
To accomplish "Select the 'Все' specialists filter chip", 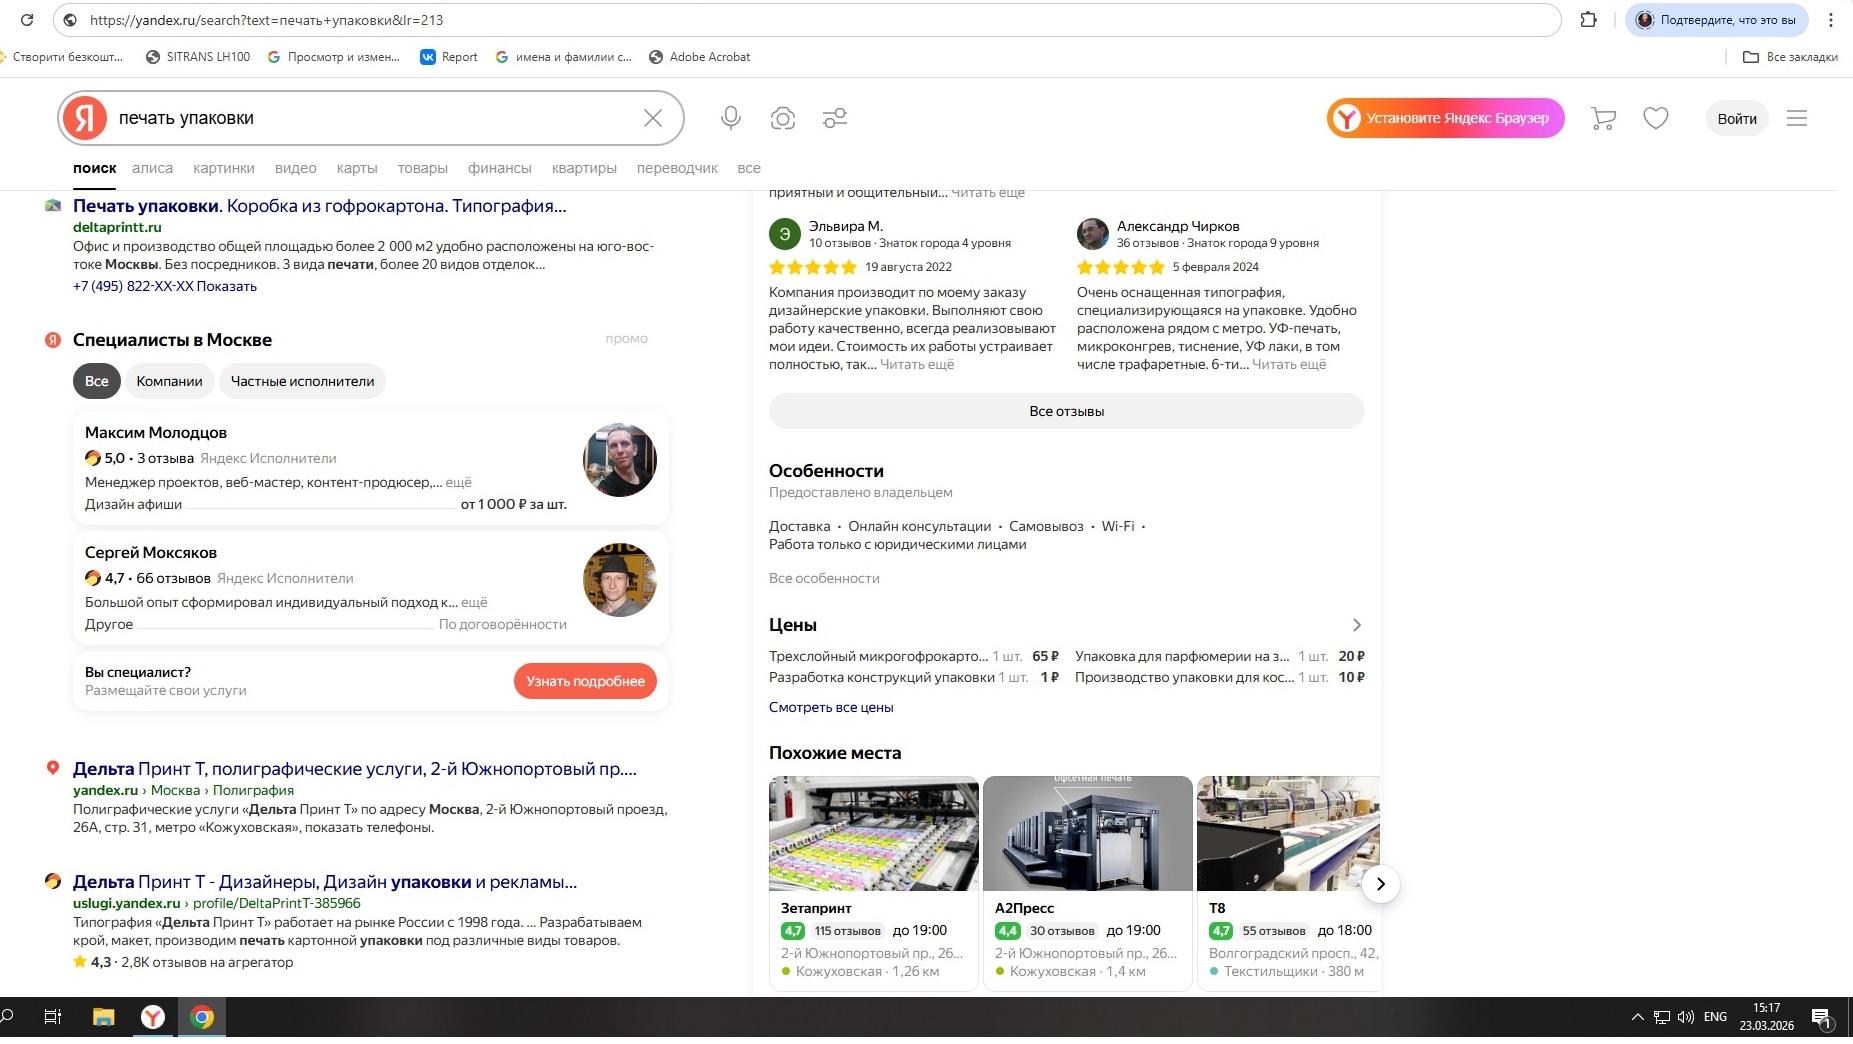I will tap(97, 381).
